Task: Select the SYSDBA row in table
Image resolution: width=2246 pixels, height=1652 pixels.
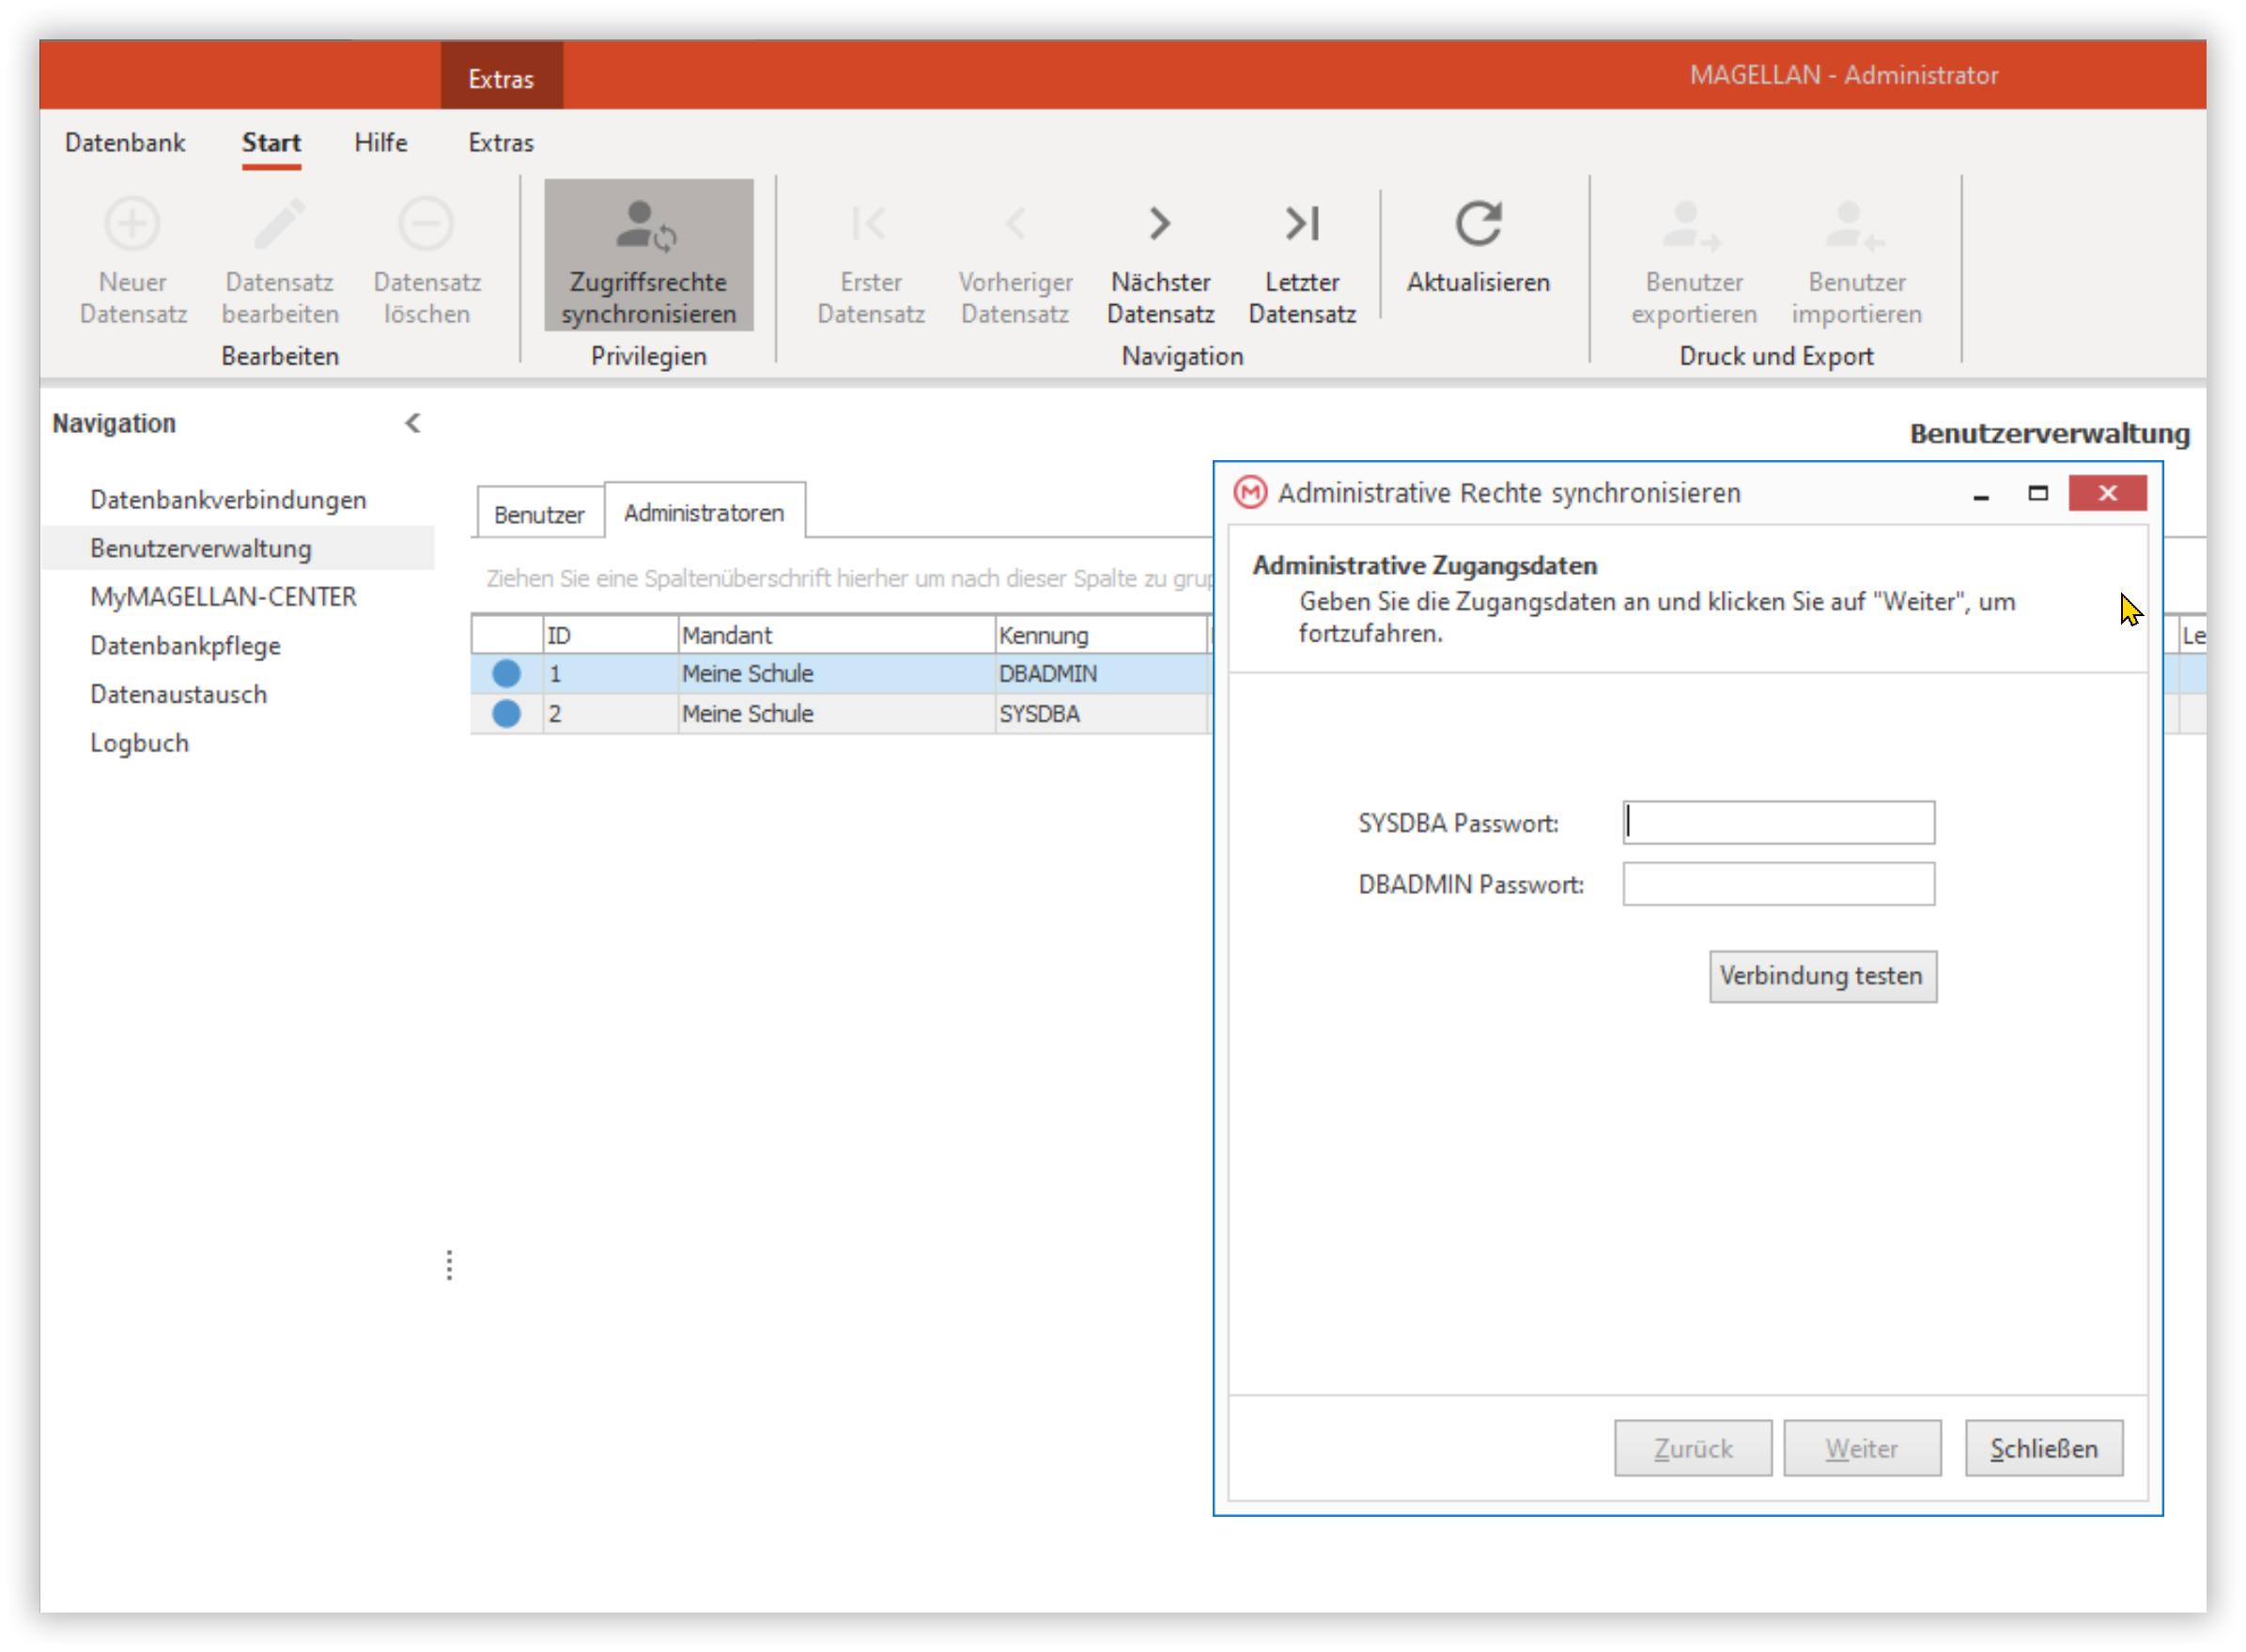Action: click(840, 714)
